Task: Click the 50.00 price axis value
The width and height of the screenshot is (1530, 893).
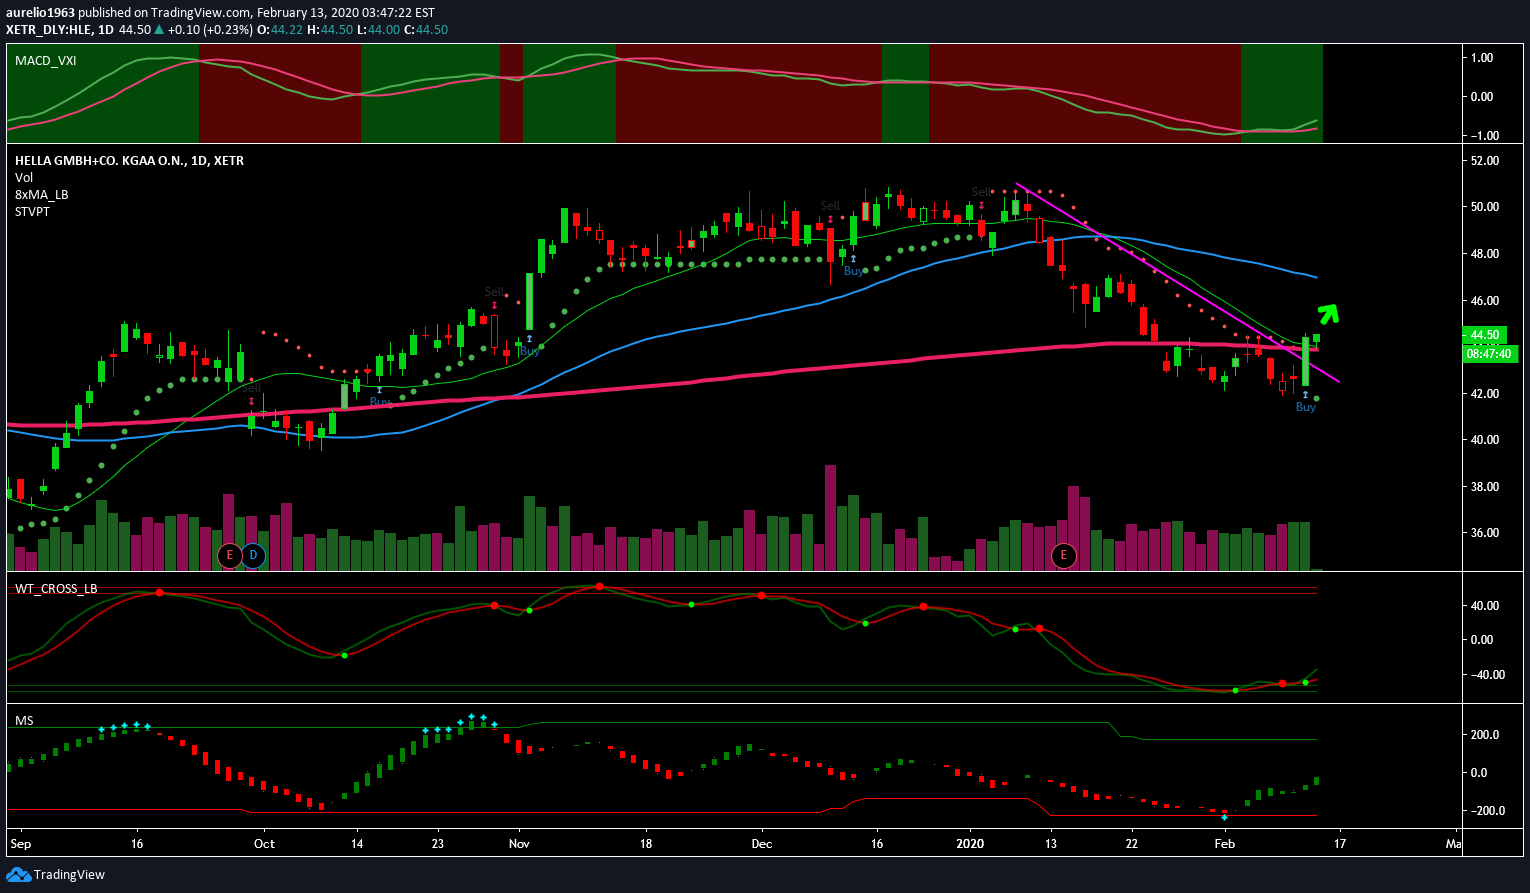Action: [x=1485, y=207]
